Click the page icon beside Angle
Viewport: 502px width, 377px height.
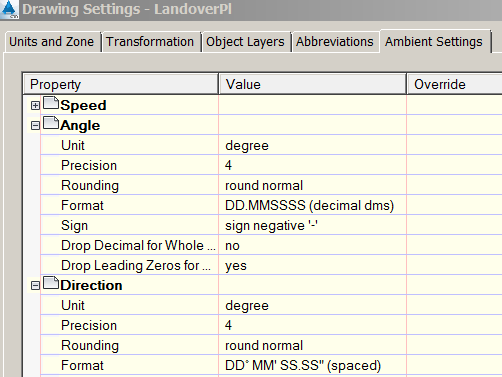(x=51, y=123)
